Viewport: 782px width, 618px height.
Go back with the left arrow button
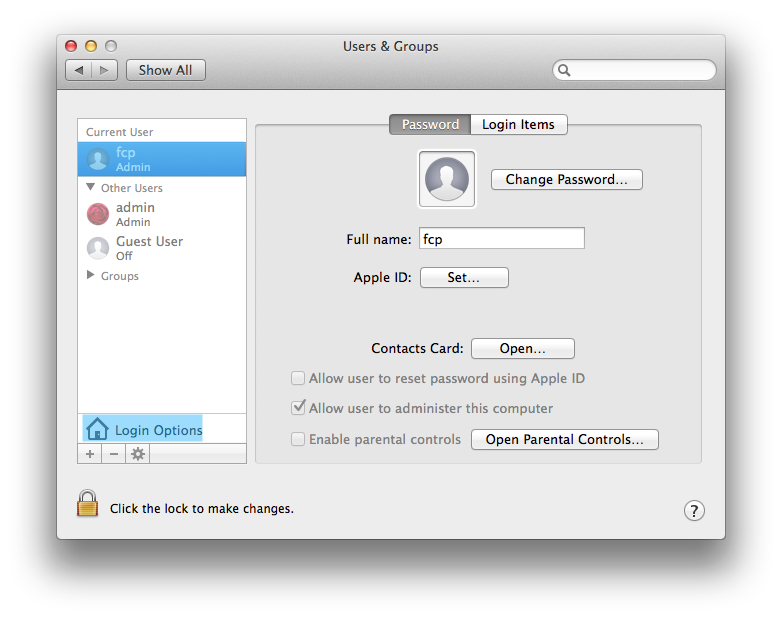[x=79, y=70]
